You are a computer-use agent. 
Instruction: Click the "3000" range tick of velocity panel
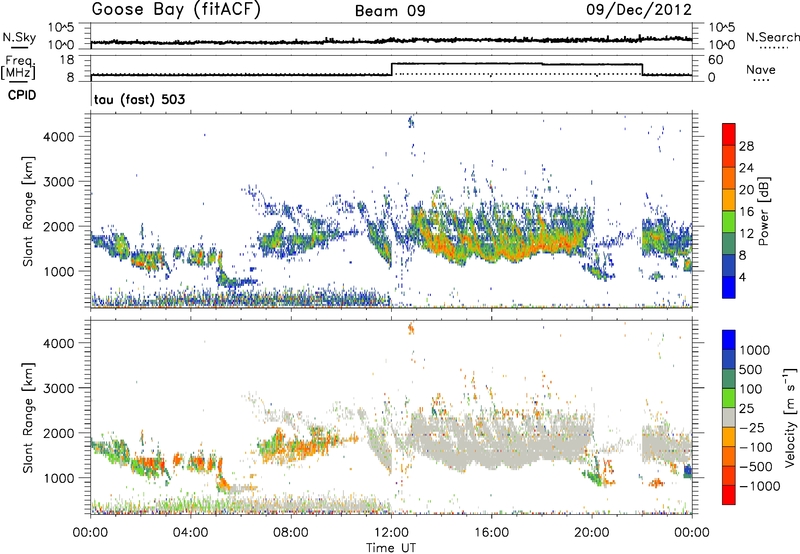59,388
